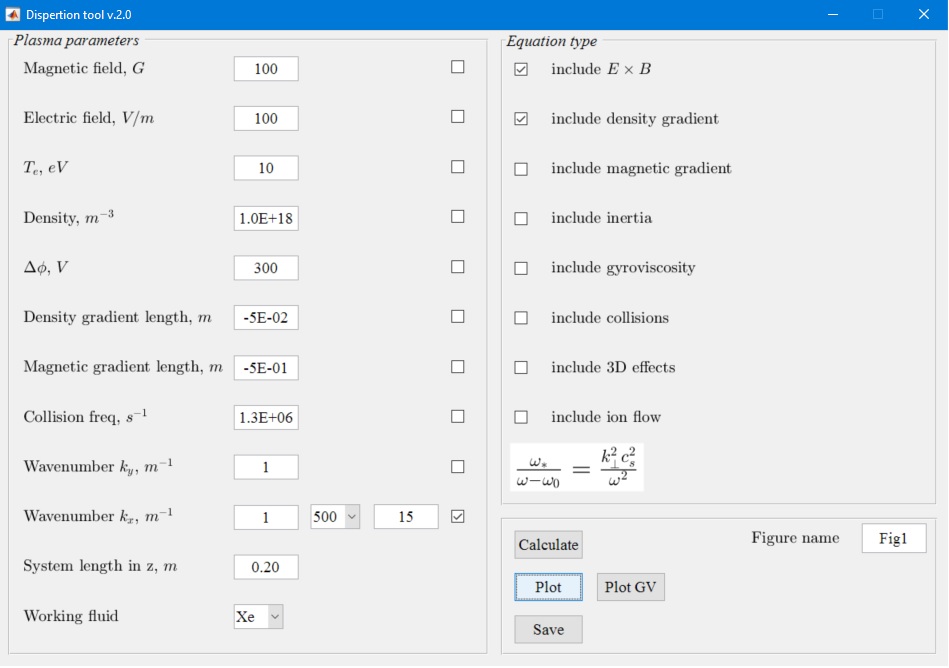This screenshot has height=668, width=949.
Task: Select the Magnetic gradient length -5E-01 field
Action: pyautogui.click(x=266, y=368)
